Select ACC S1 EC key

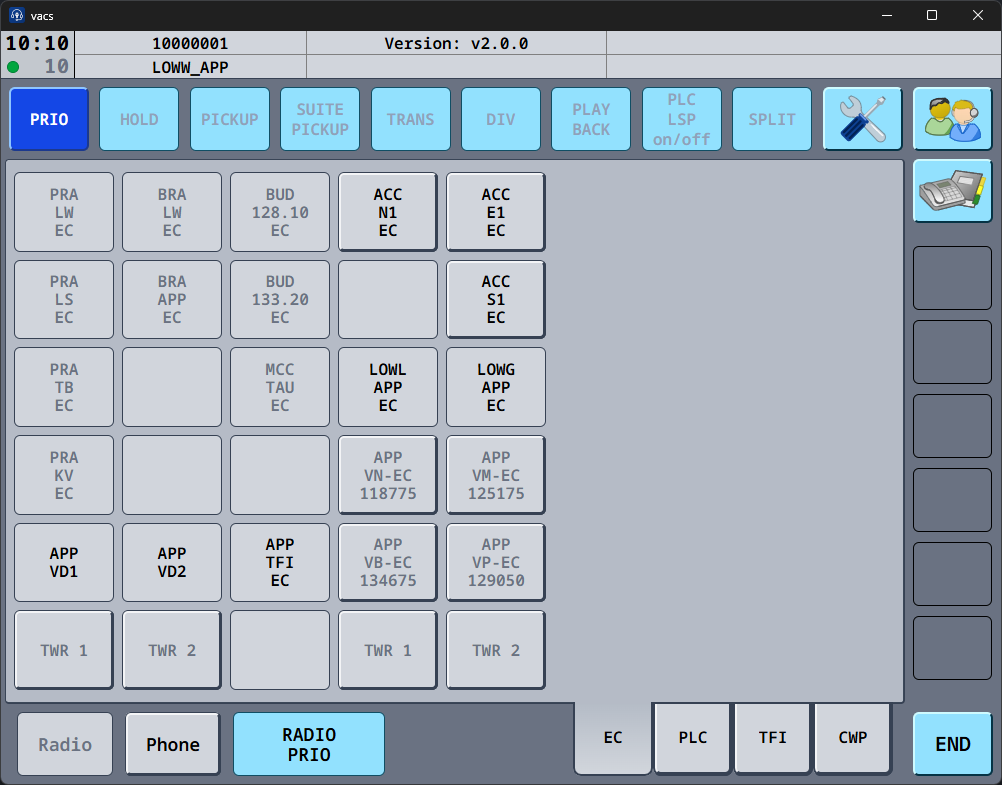[496, 300]
